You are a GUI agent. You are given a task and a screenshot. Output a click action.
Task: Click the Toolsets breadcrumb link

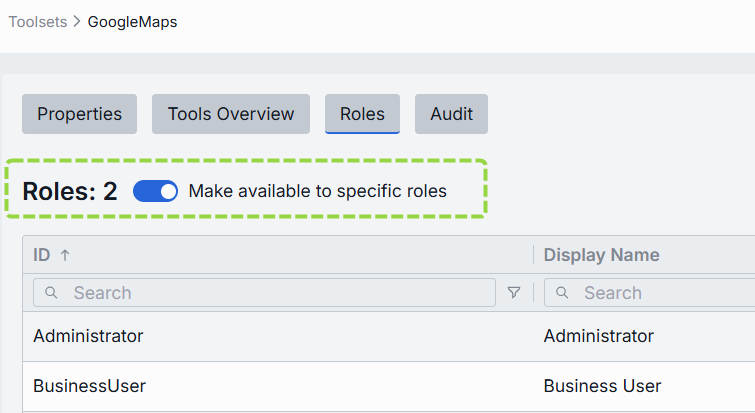click(x=36, y=21)
